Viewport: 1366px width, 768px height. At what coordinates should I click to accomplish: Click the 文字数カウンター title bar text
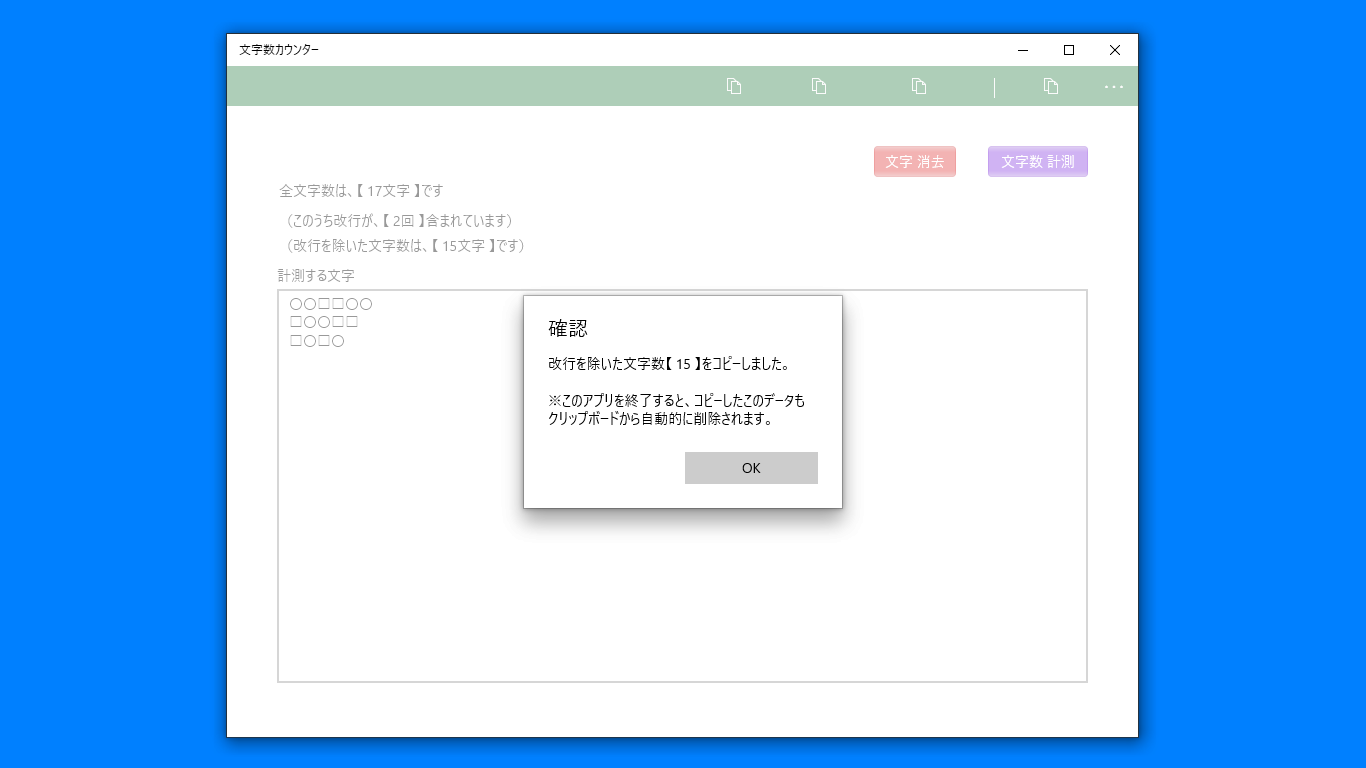(x=278, y=49)
